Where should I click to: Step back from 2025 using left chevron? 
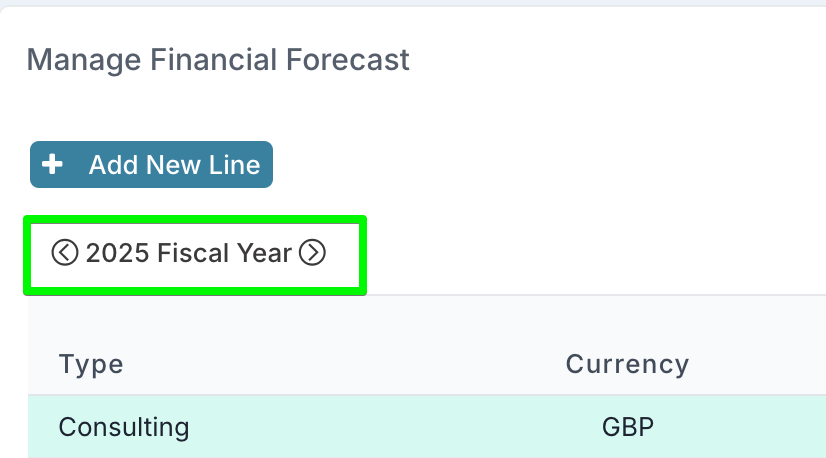(x=65, y=252)
